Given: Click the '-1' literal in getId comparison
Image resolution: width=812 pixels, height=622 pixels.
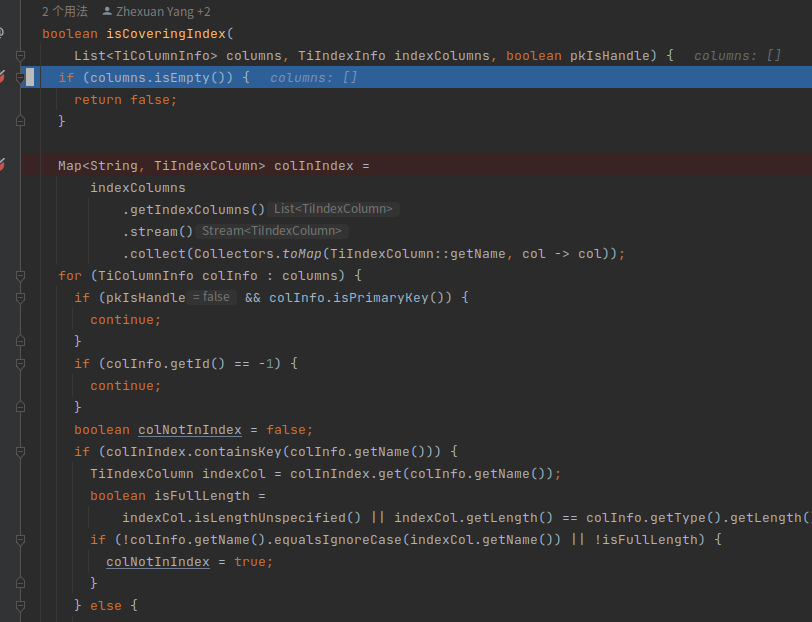Looking at the screenshot, I should click(266, 364).
